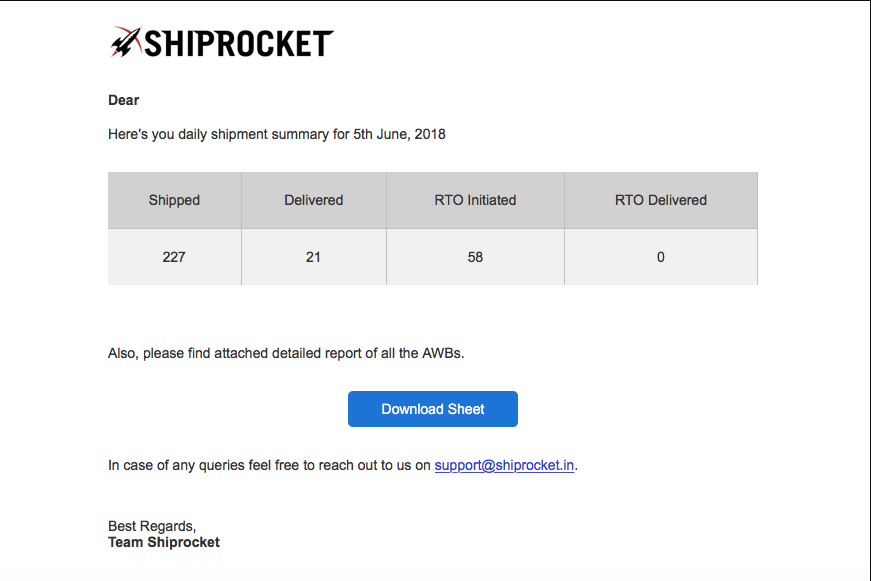Click the date 5th June, 2018
The image size is (871, 581).
(399, 134)
